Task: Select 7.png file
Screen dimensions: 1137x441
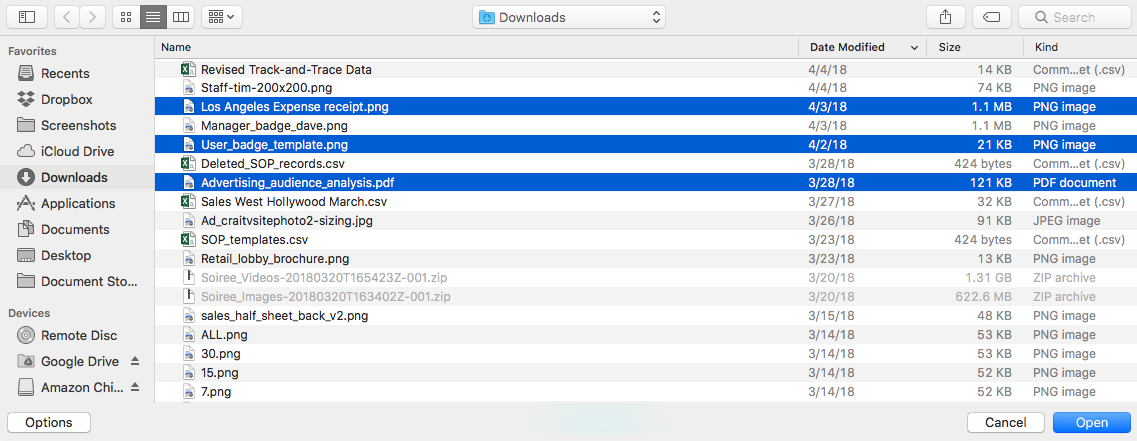Action: [645, 392]
